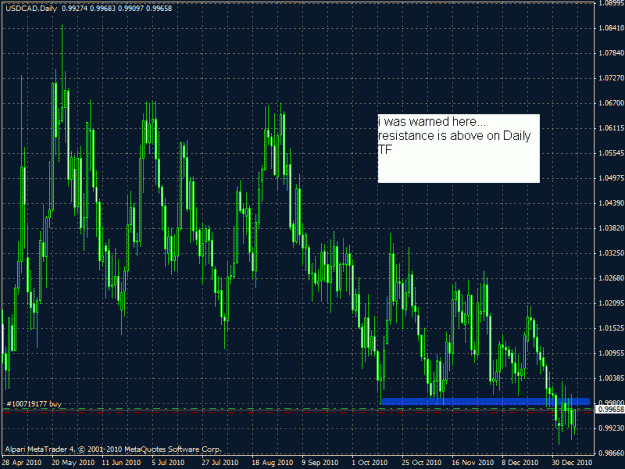Click the 1.00385 price scale label
The height and width of the screenshot is (469, 625).
tap(611, 378)
